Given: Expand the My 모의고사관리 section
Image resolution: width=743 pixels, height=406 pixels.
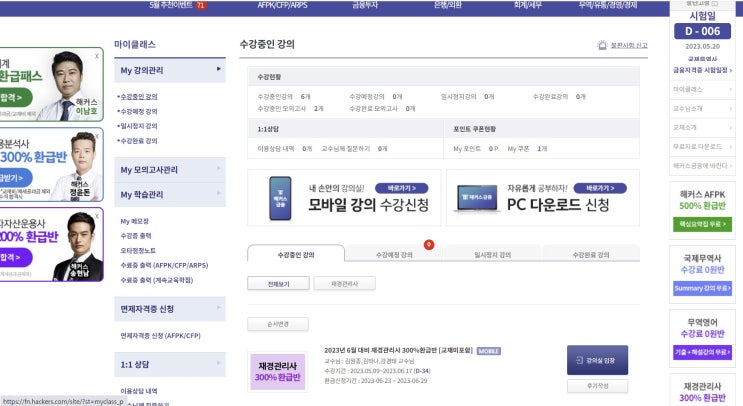Looking at the screenshot, I should 170,170.
